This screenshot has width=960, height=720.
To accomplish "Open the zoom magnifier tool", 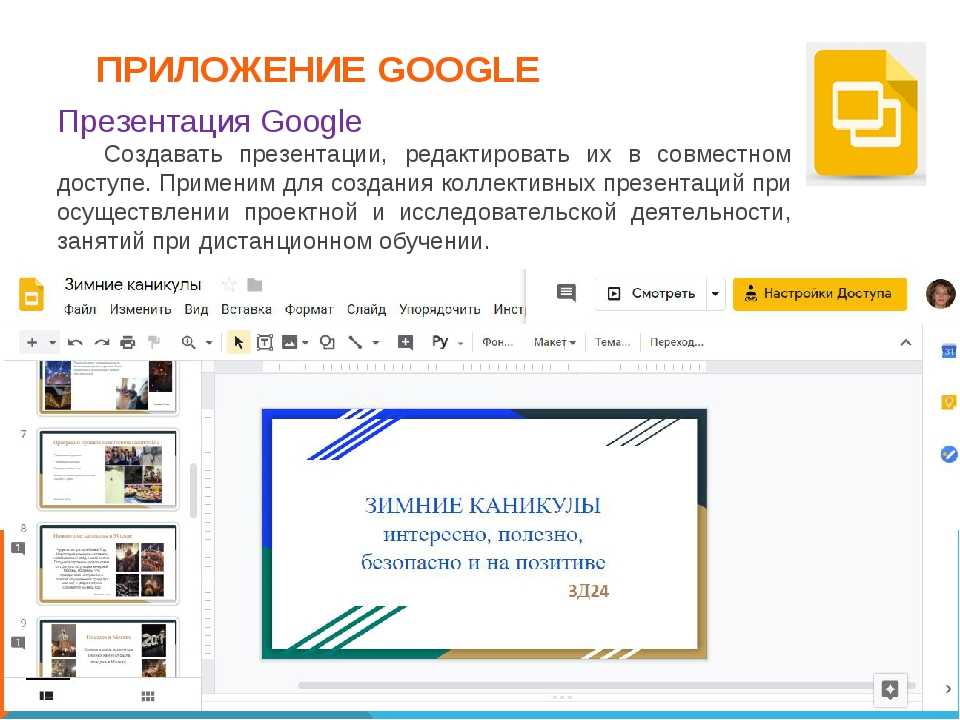I will [x=188, y=342].
